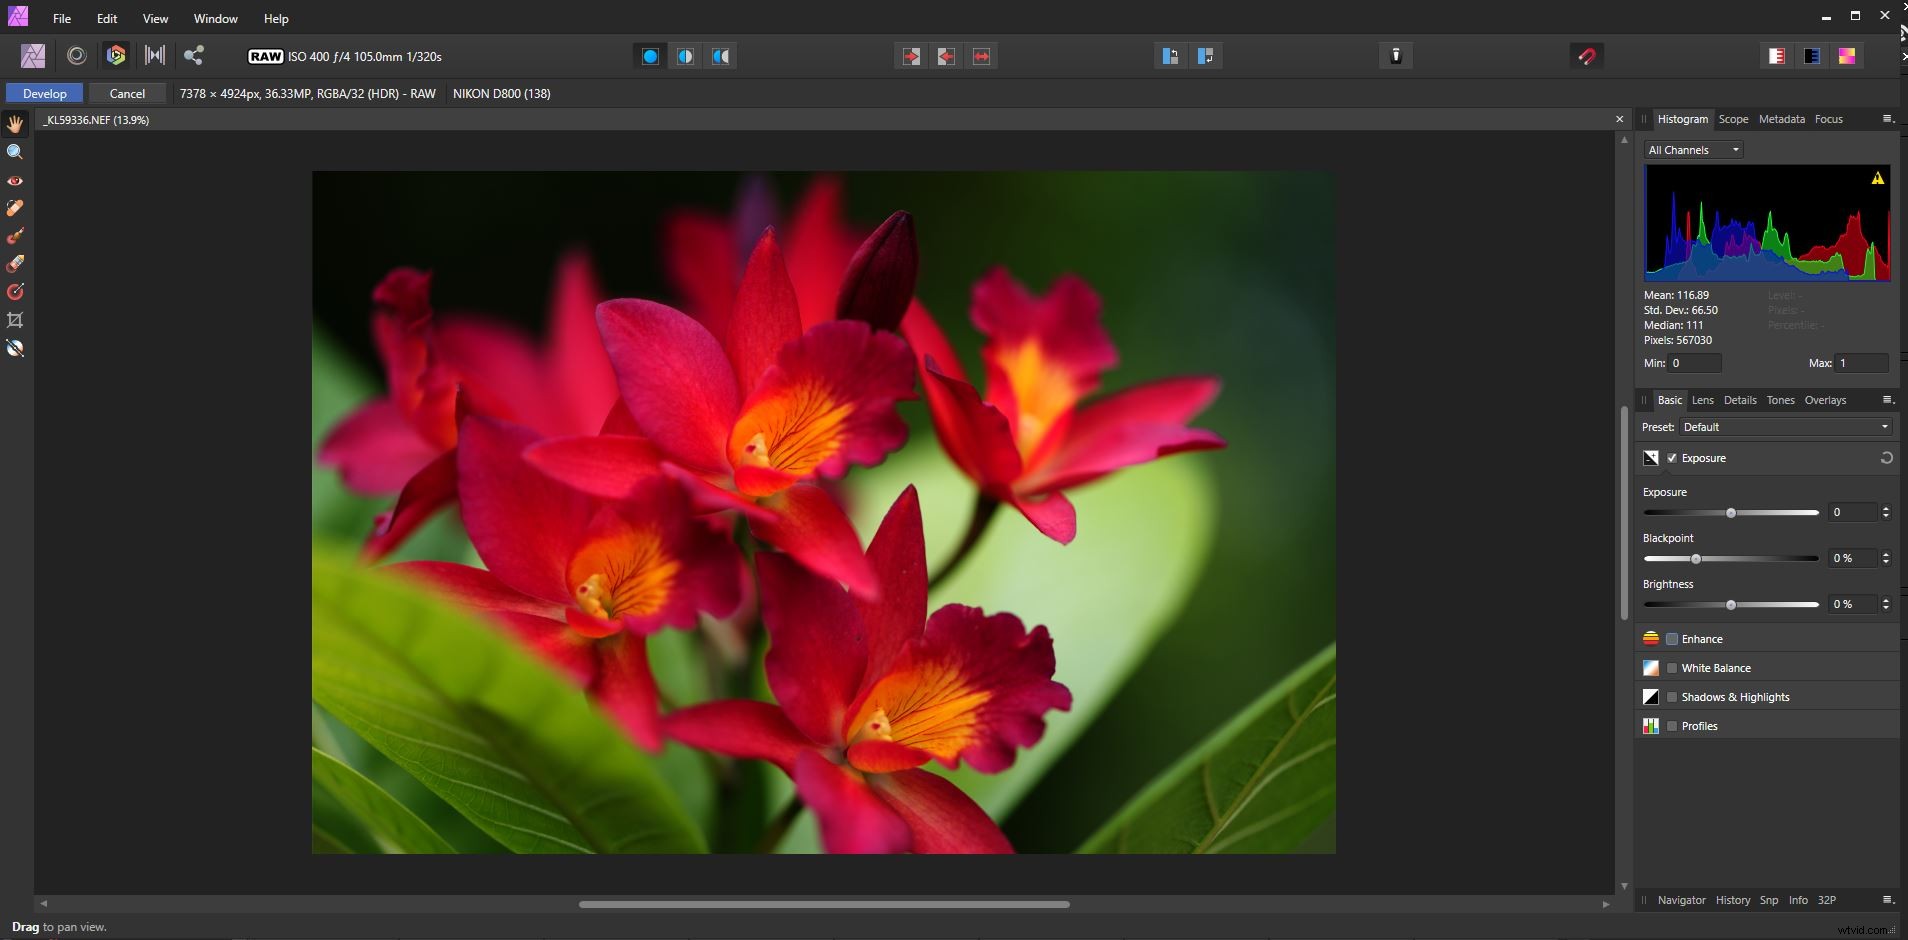This screenshot has width=1908, height=940.
Task: Select the Overlay Paint brush tool
Action: point(15,237)
